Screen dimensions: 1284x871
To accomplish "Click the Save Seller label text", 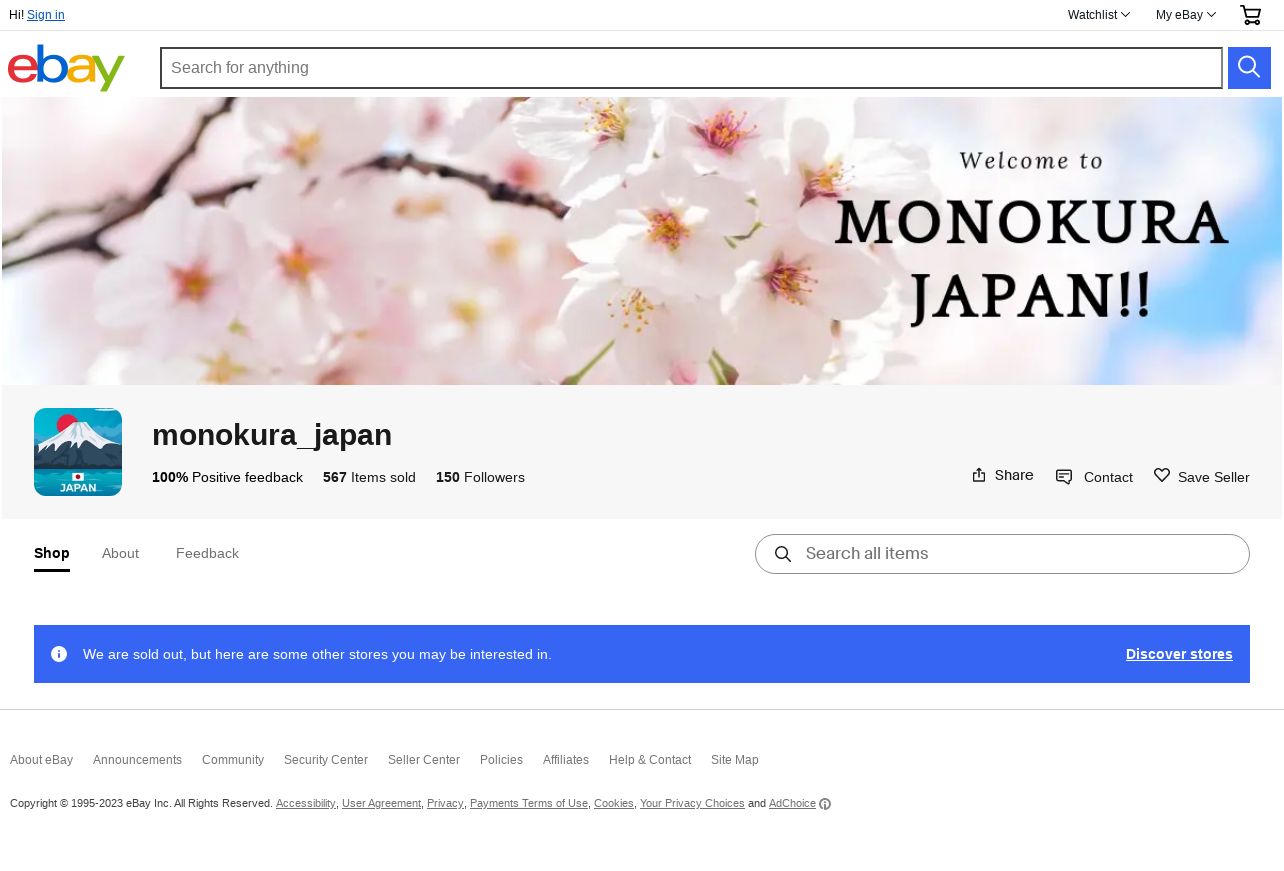I will (1214, 478).
